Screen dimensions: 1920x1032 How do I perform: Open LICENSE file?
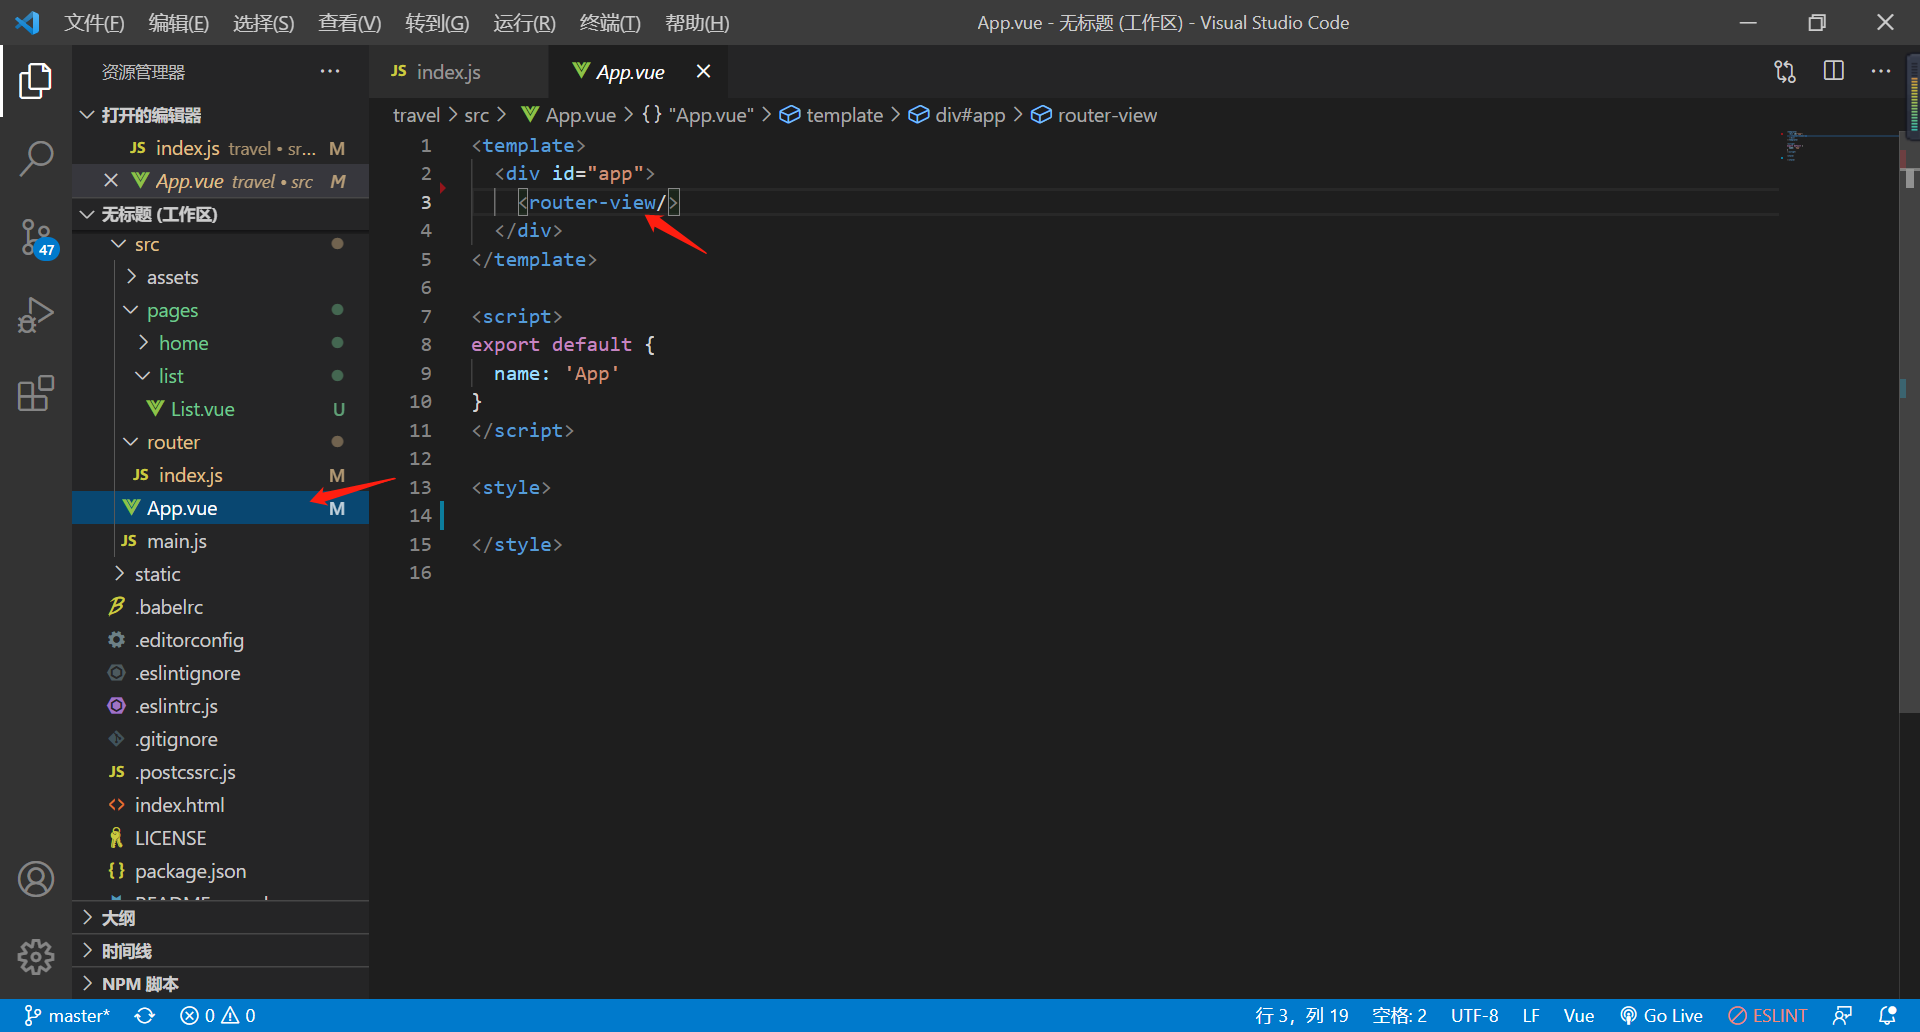[220, 838]
